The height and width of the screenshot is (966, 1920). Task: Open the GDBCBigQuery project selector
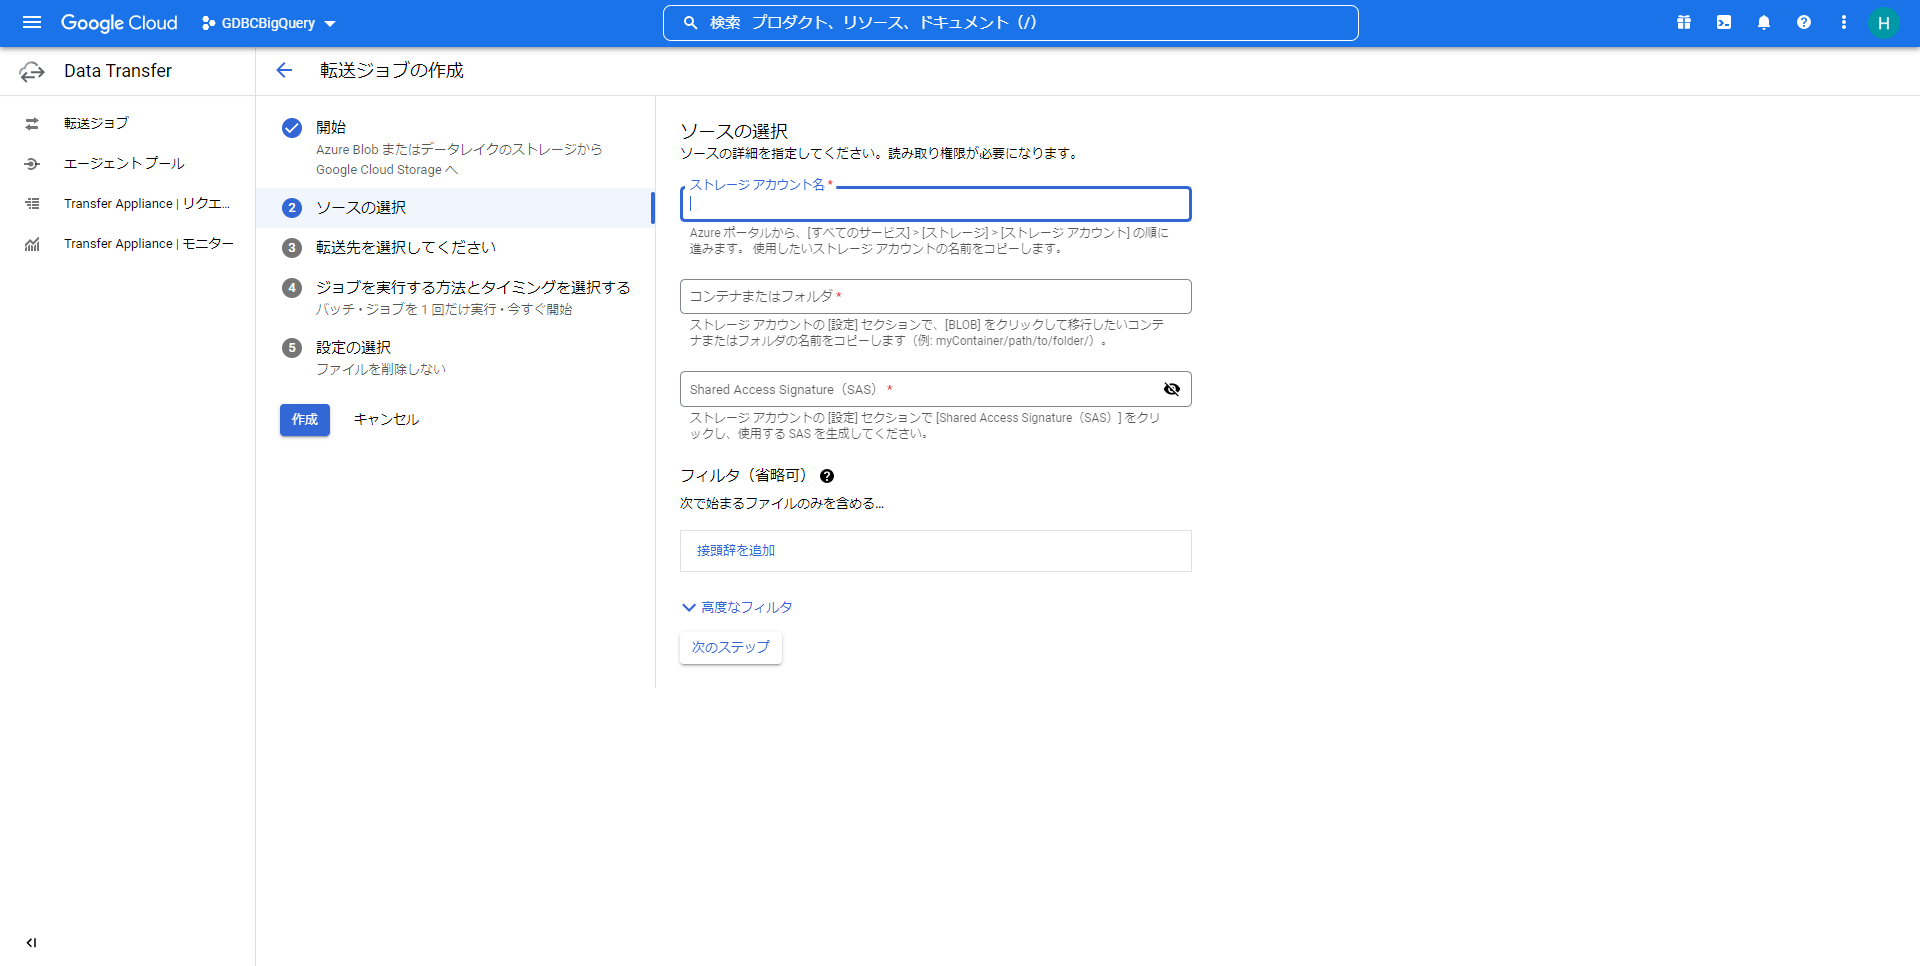point(269,23)
